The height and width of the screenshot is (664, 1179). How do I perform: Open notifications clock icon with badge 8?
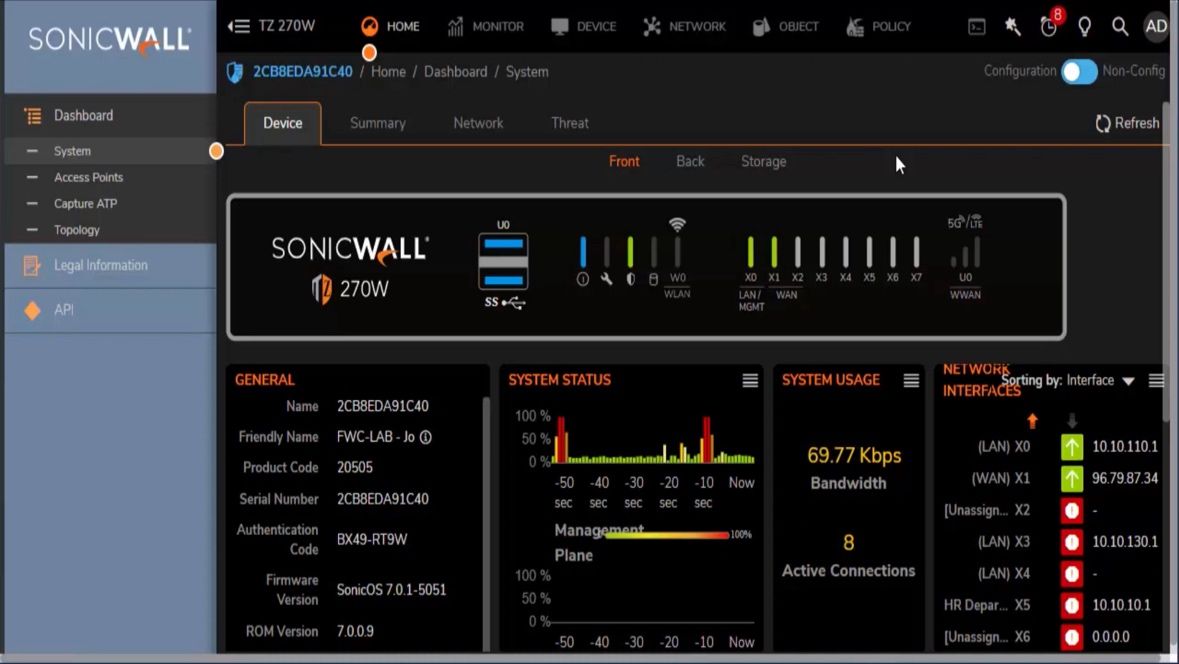pos(1049,26)
